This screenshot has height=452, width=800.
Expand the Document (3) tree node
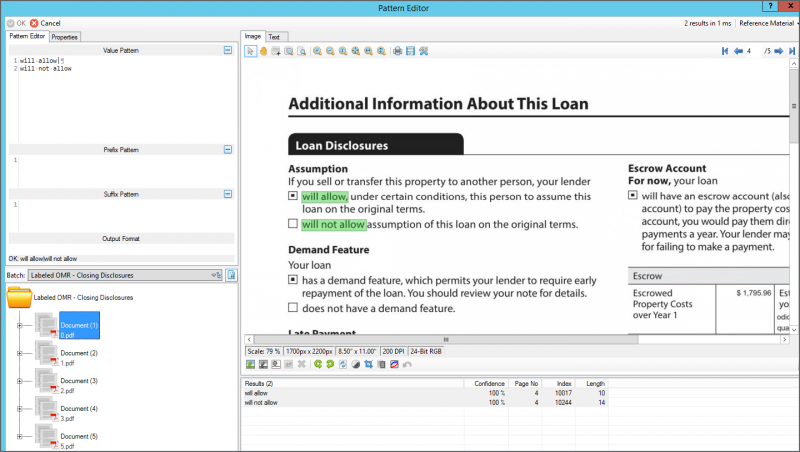(x=19, y=381)
